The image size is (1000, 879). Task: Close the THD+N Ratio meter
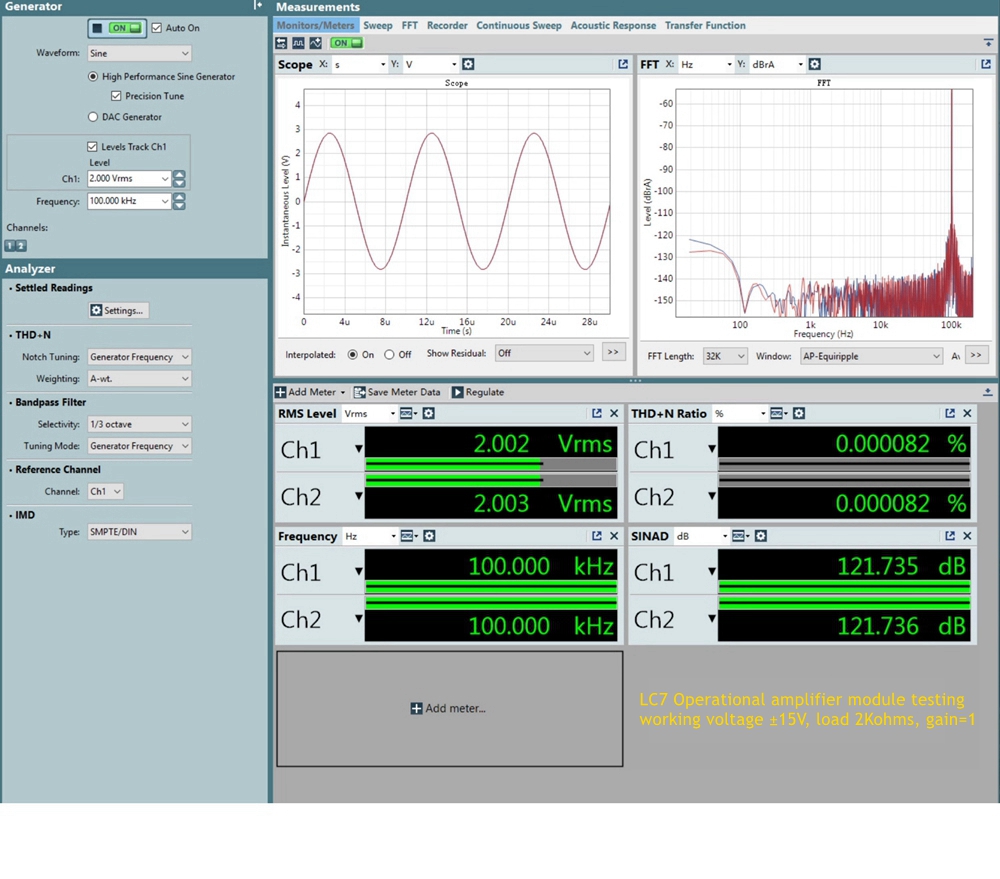click(x=967, y=414)
